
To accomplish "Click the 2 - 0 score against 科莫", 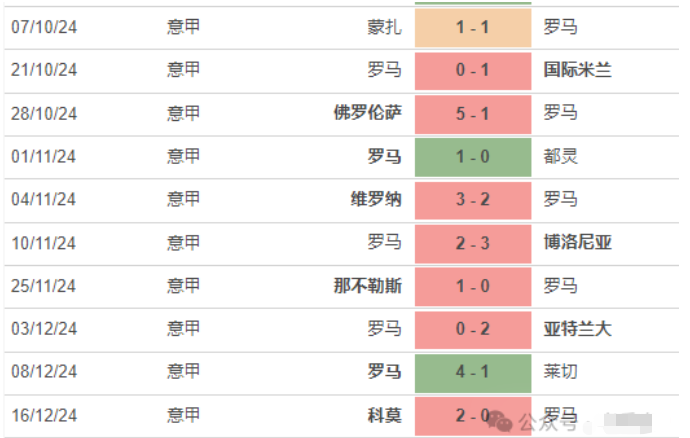I will pyautogui.click(x=472, y=415).
